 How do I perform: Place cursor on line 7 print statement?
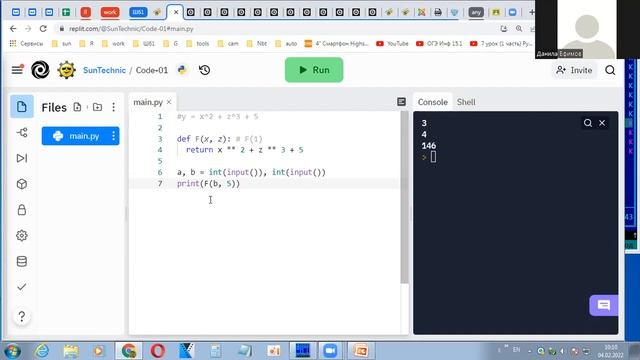209,184
